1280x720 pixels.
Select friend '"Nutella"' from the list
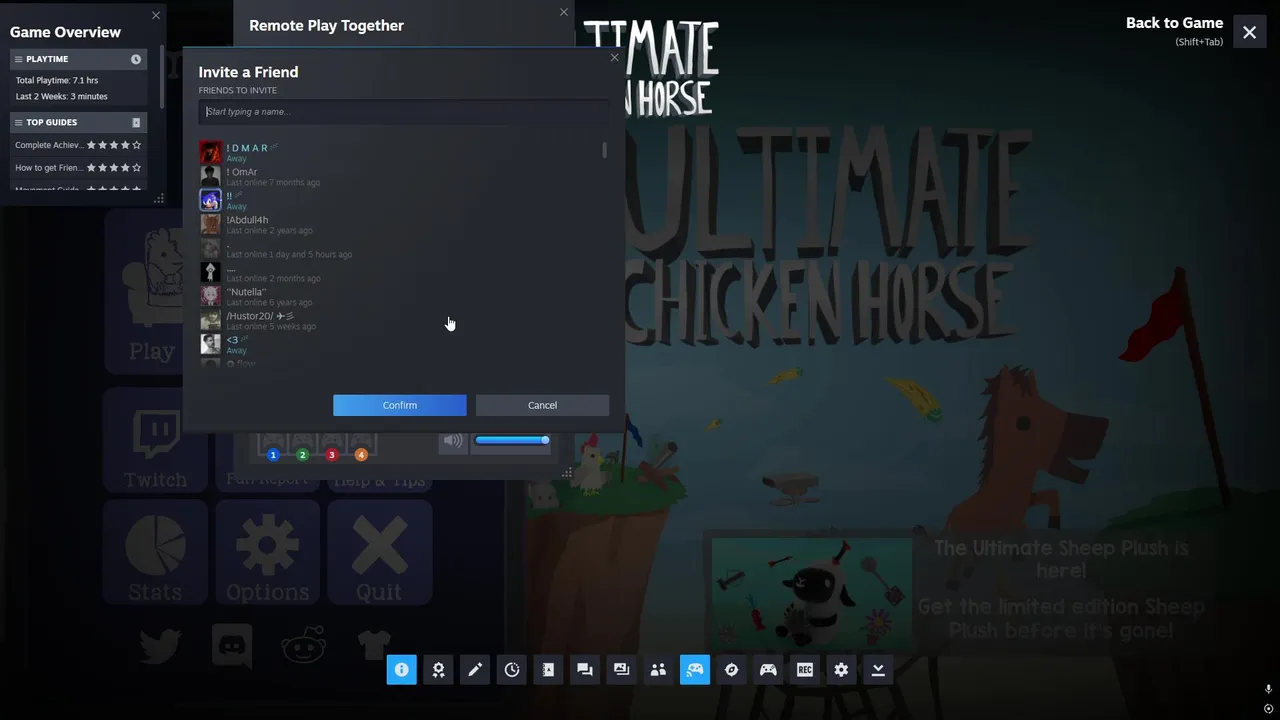tap(400, 296)
